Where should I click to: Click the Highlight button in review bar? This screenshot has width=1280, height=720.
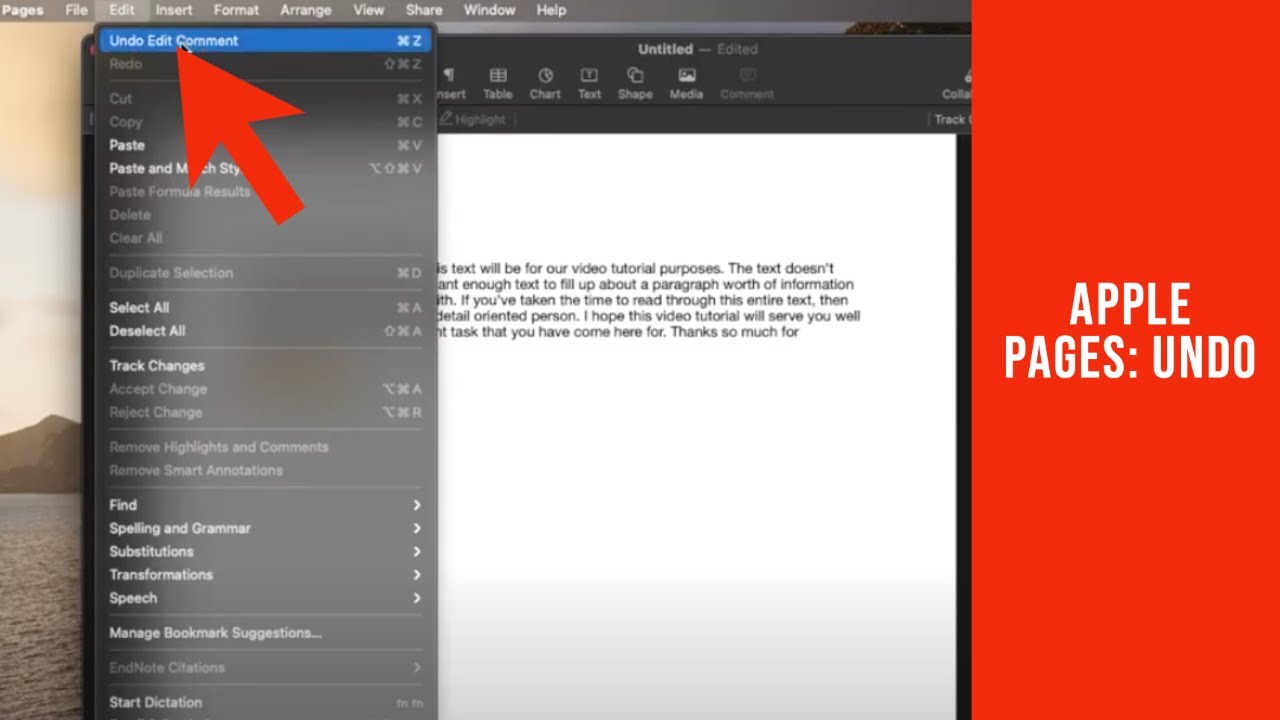[473, 119]
